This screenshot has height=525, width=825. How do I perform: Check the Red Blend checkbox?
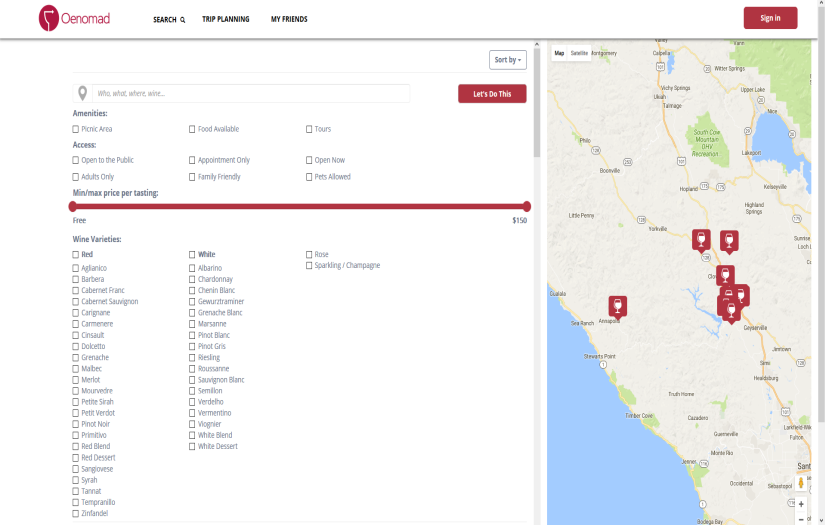click(76, 446)
